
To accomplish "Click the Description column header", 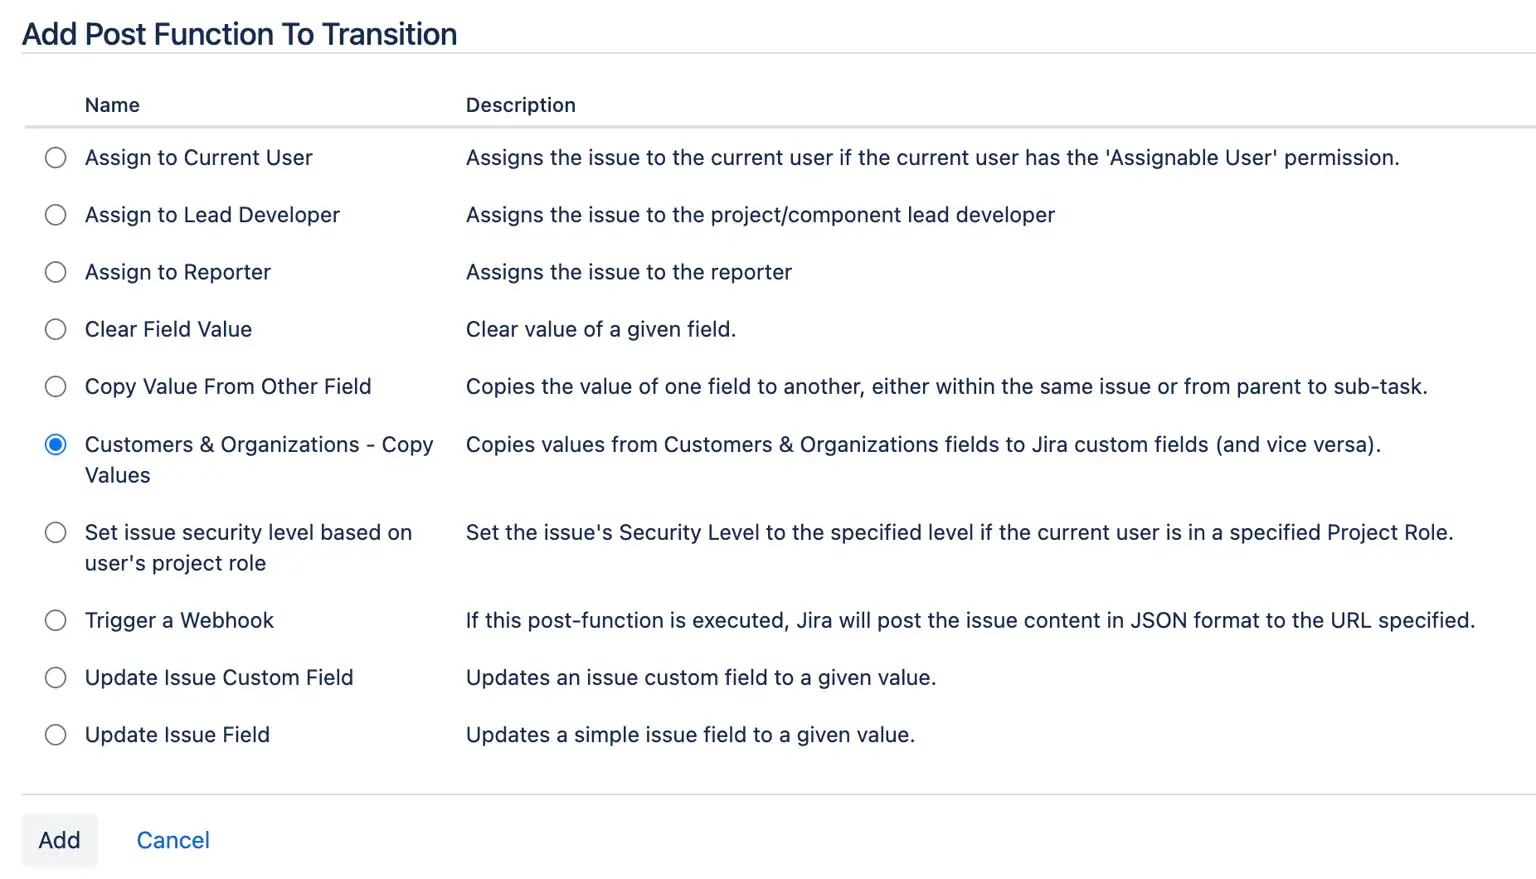I will [520, 105].
